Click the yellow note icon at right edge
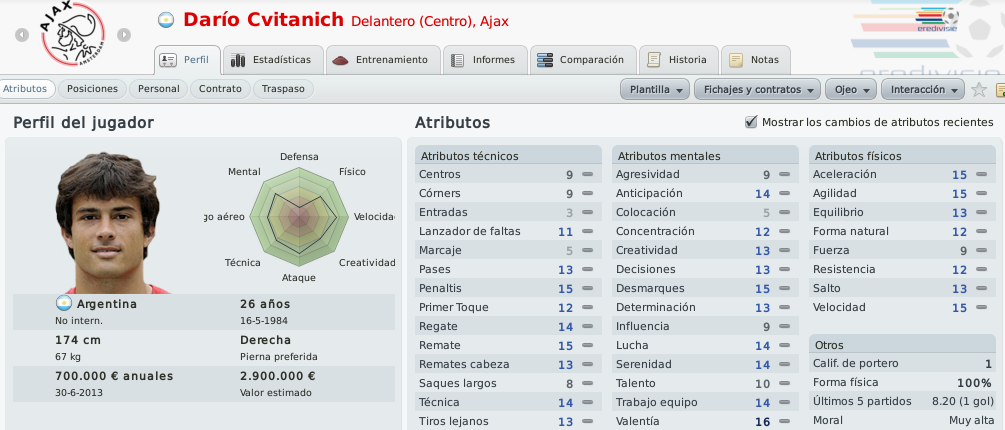 pyautogui.click(x=1000, y=90)
